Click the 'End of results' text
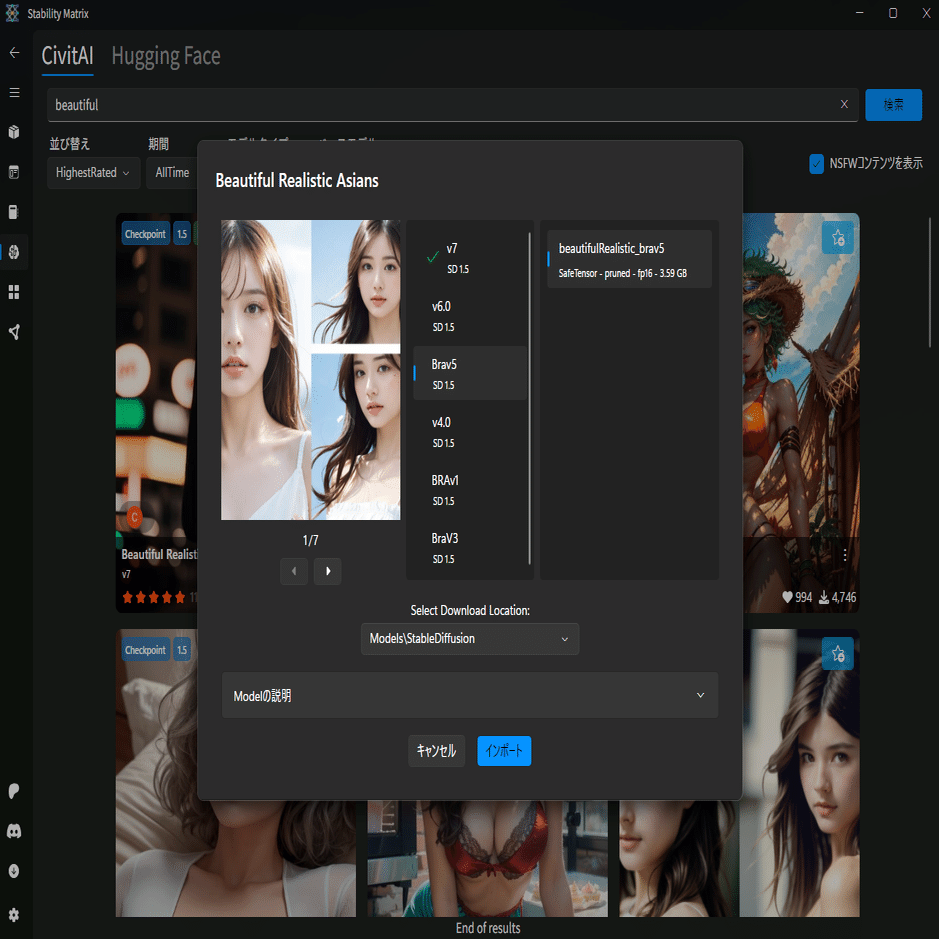Screen dimensions: 939x939 point(488,928)
